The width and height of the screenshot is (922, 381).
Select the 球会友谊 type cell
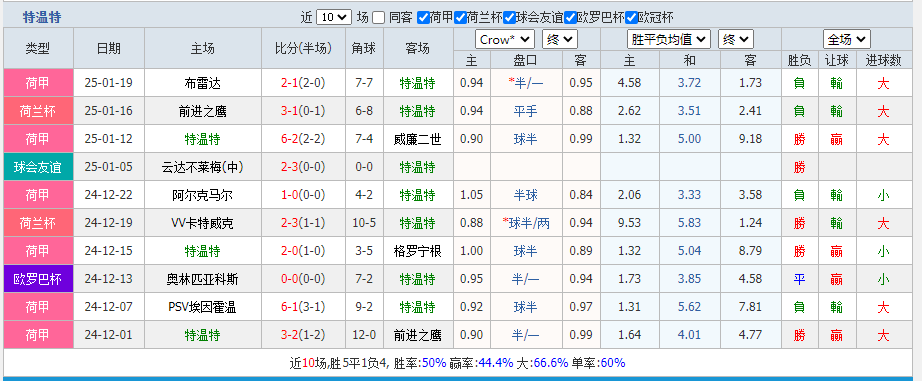click(38, 167)
